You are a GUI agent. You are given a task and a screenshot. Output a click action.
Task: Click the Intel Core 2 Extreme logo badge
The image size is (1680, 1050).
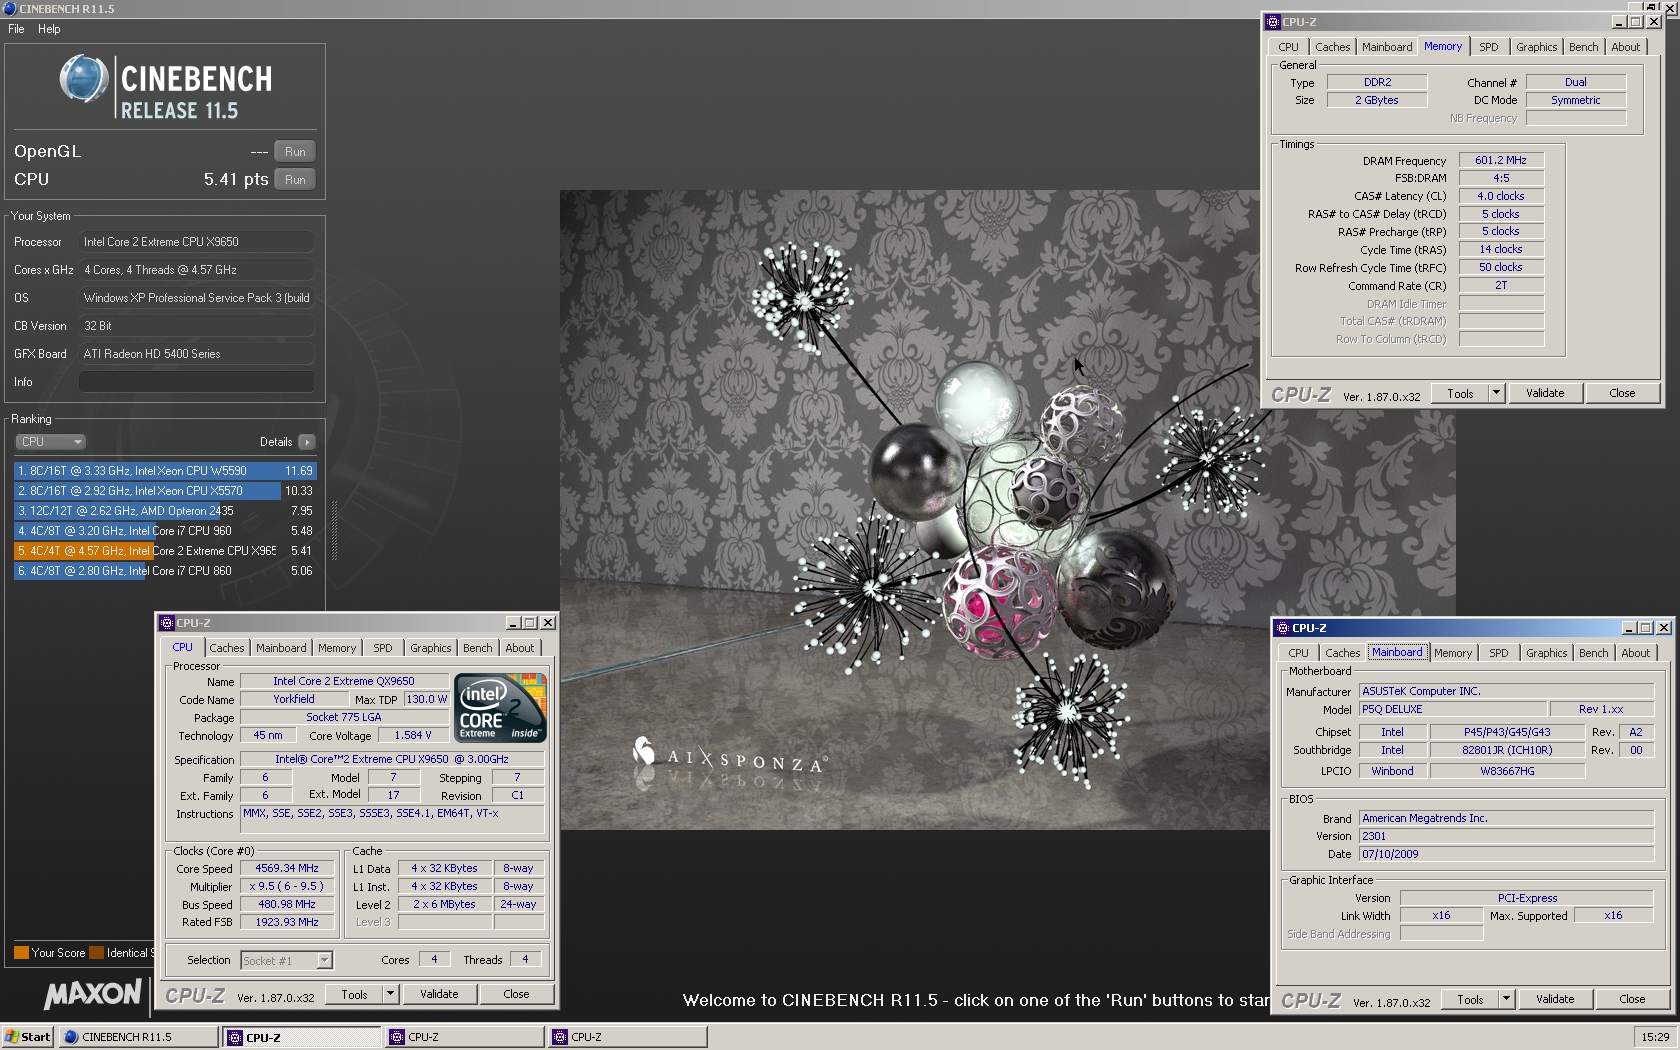500,707
